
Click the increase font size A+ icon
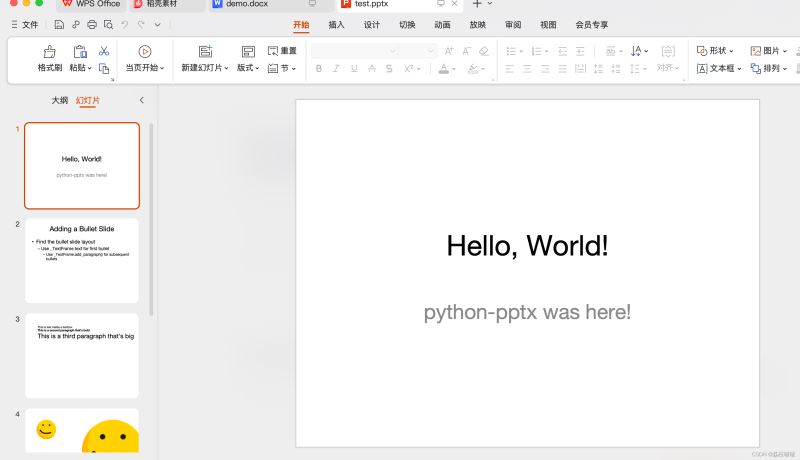pyautogui.click(x=448, y=51)
